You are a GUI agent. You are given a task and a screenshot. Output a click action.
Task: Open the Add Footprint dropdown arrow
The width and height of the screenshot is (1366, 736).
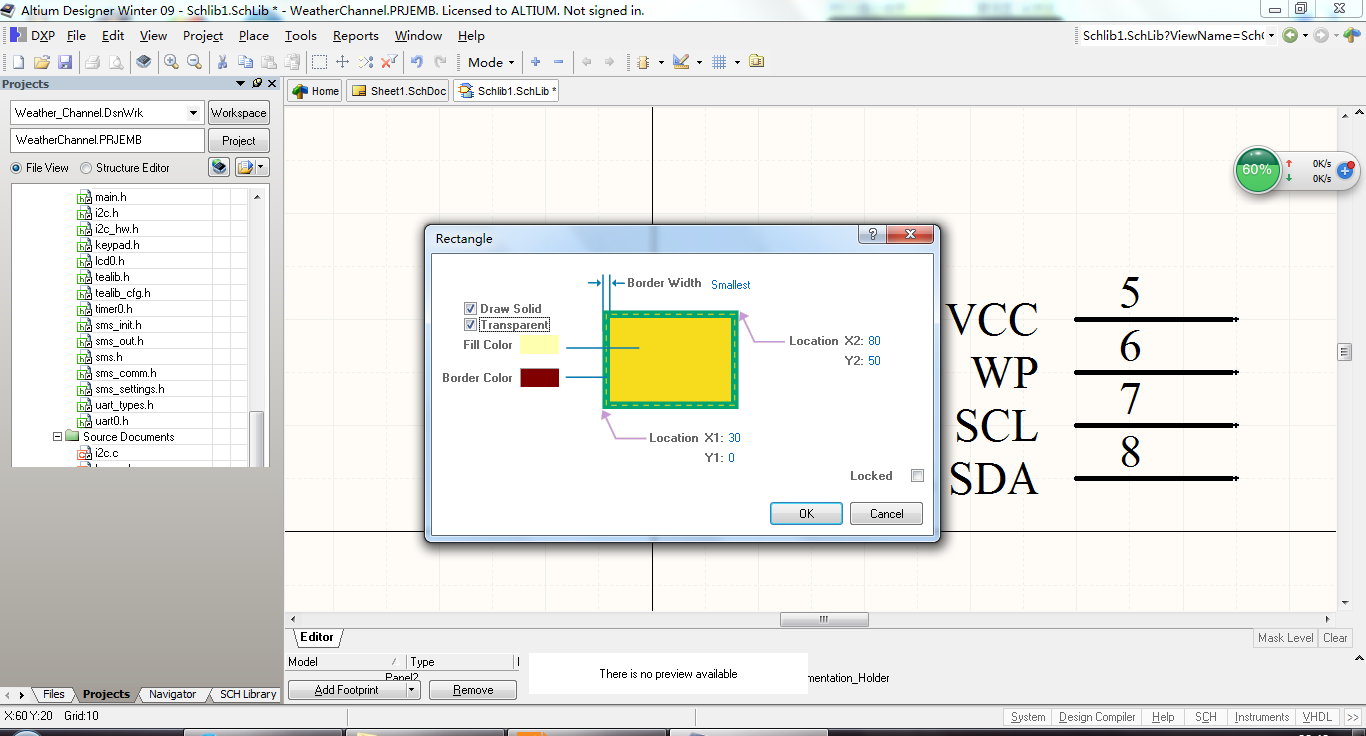click(x=412, y=690)
